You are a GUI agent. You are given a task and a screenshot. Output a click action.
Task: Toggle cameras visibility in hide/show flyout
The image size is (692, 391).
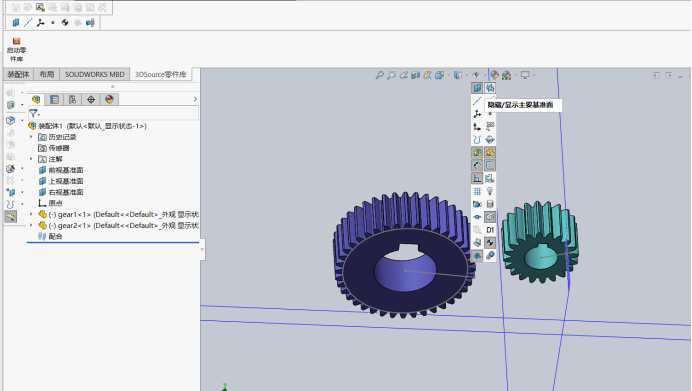coord(477,204)
